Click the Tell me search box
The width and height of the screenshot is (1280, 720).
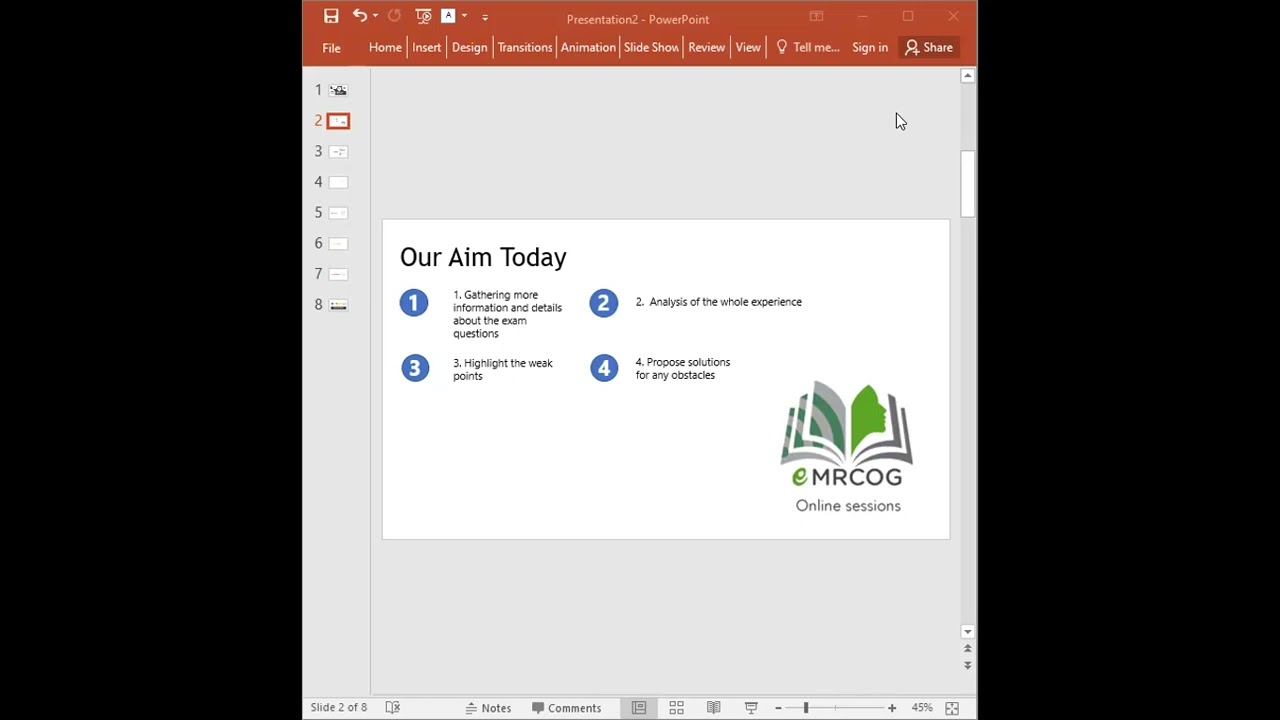(x=807, y=48)
